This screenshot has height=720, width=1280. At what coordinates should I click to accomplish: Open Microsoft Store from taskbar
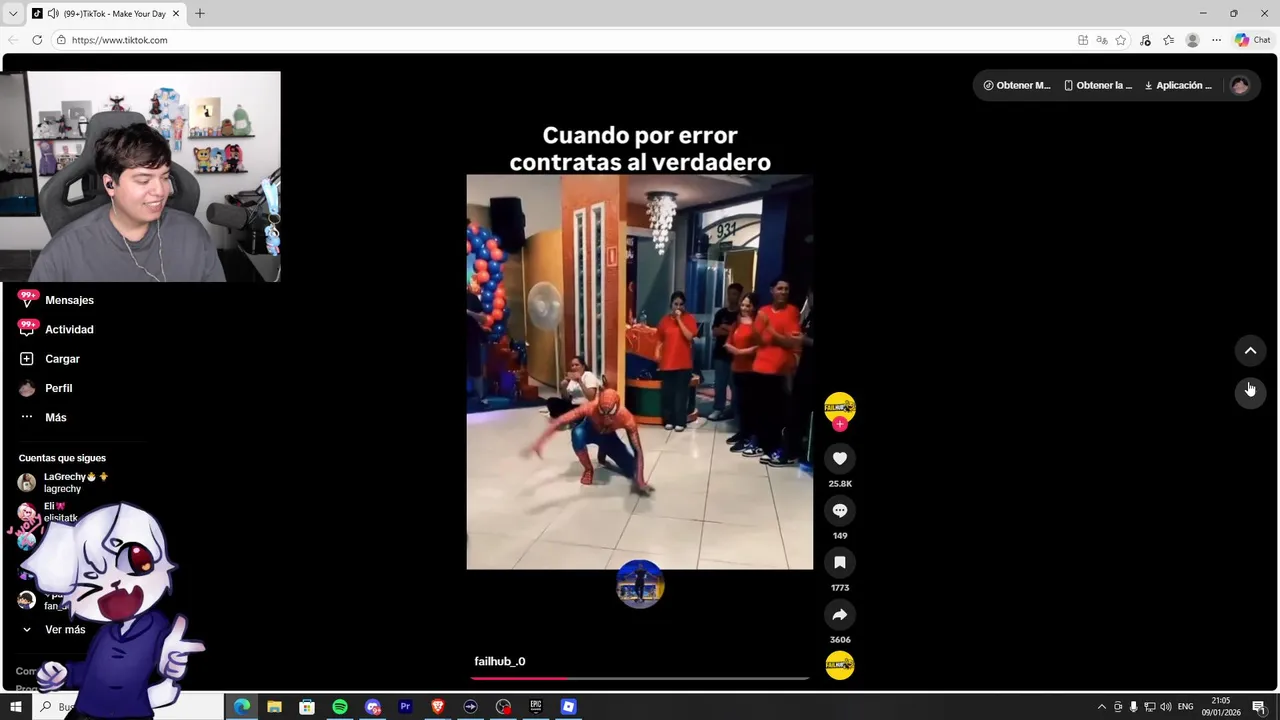[x=307, y=707]
